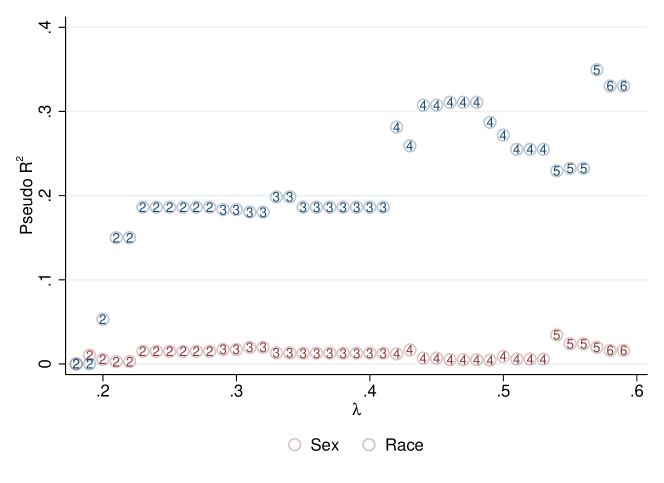Click the .2 tick label on x-axis
Viewport: 664px width, 483px height.
pyautogui.click(x=102, y=392)
